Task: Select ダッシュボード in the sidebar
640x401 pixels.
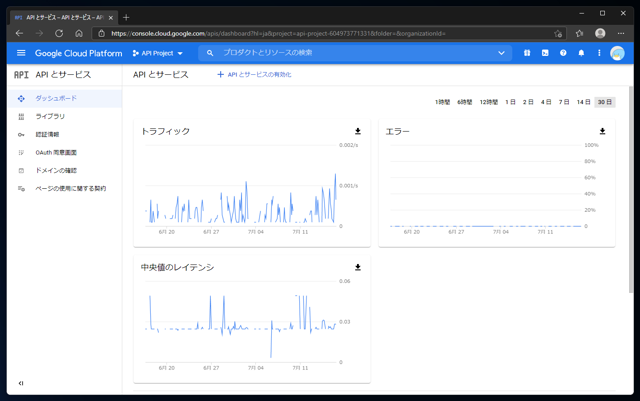Action: pos(64,98)
